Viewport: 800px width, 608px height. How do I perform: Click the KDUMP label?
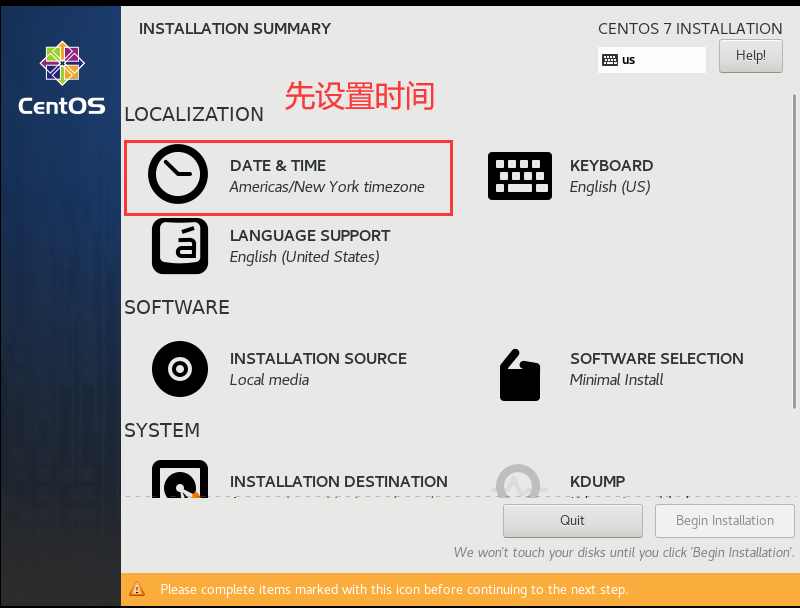pos(597,482)
